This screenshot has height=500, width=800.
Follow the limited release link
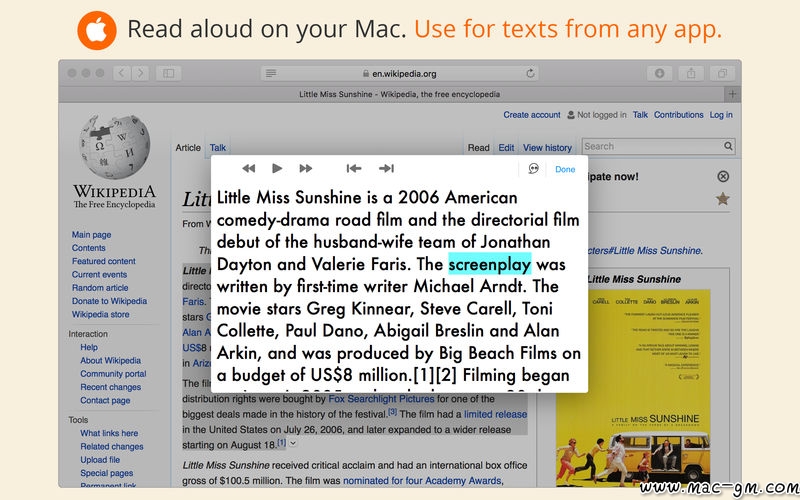pyautogui.click(x=495, y=414)
